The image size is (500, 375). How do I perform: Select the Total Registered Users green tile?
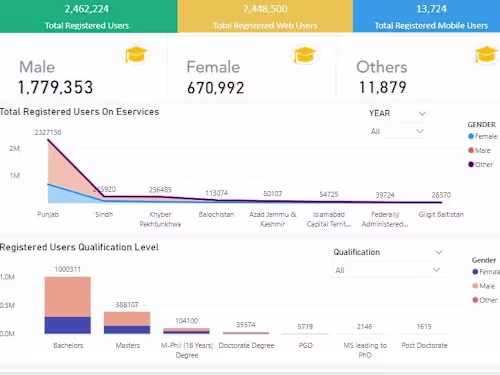pyautogui.click(x=88, y=16)
